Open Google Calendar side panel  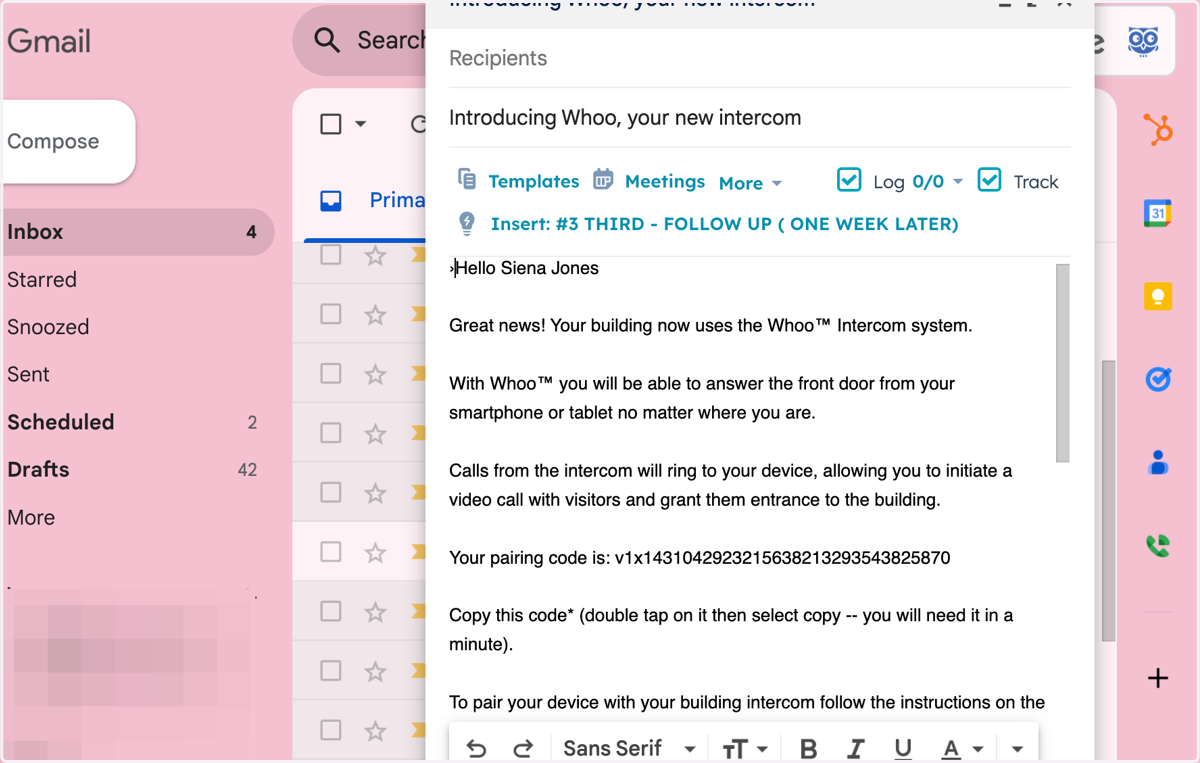pyautogui.click(x=1158, y=213)
